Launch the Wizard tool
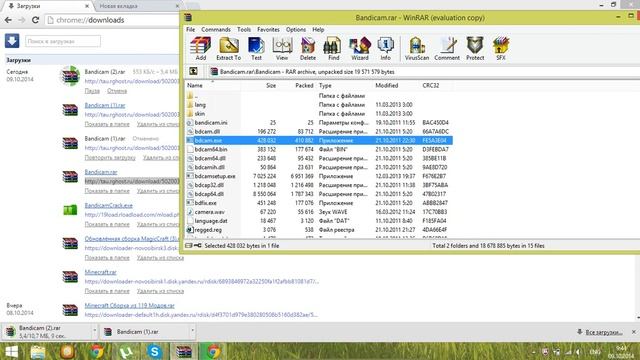Screen dimensions: 640x360 pos(360,49)
